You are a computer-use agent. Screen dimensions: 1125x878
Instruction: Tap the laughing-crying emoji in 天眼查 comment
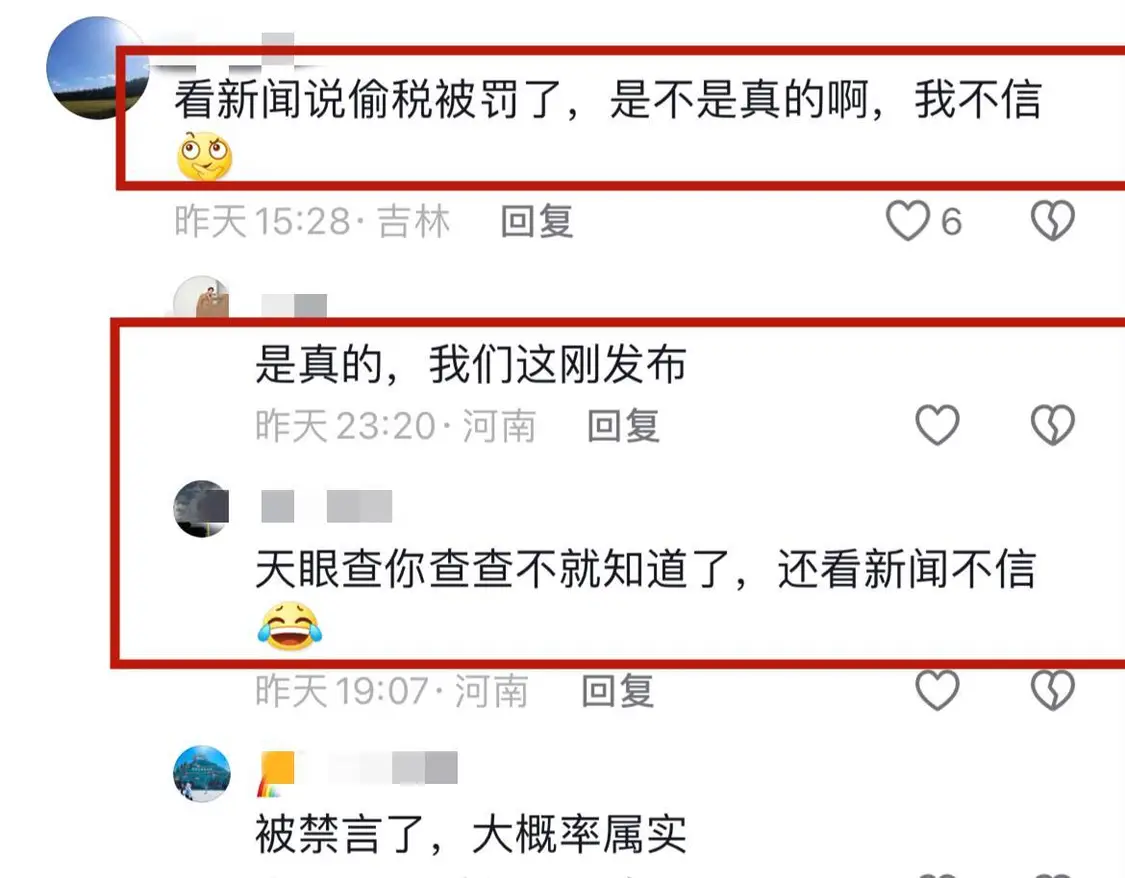289,626
